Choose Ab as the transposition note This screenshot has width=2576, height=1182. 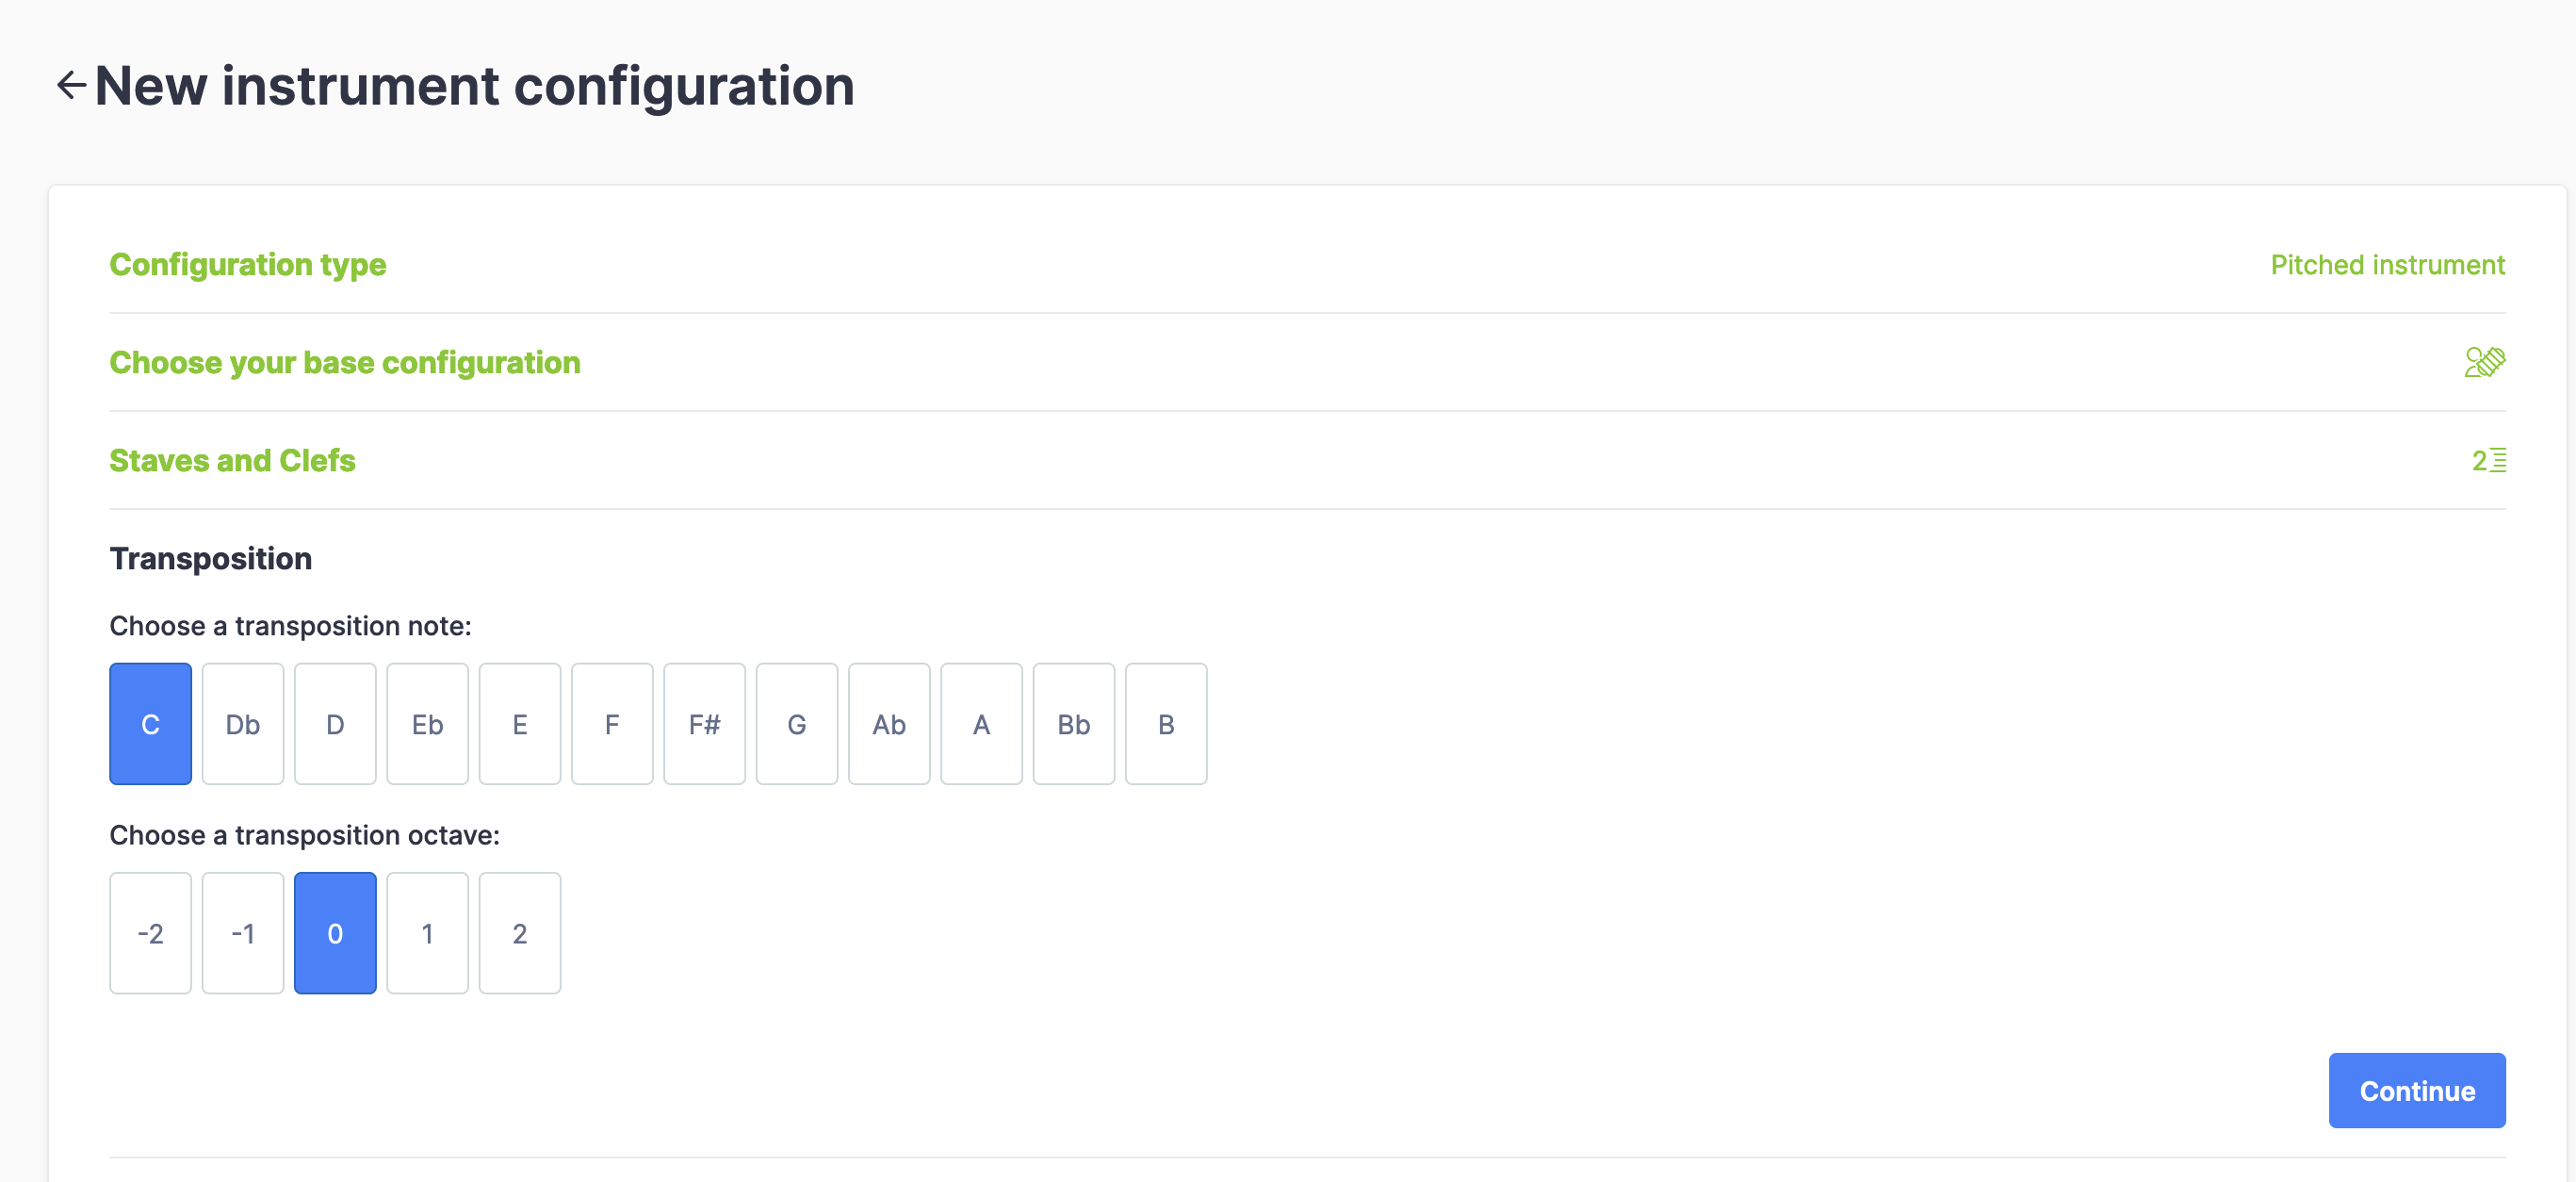(889, 724)
